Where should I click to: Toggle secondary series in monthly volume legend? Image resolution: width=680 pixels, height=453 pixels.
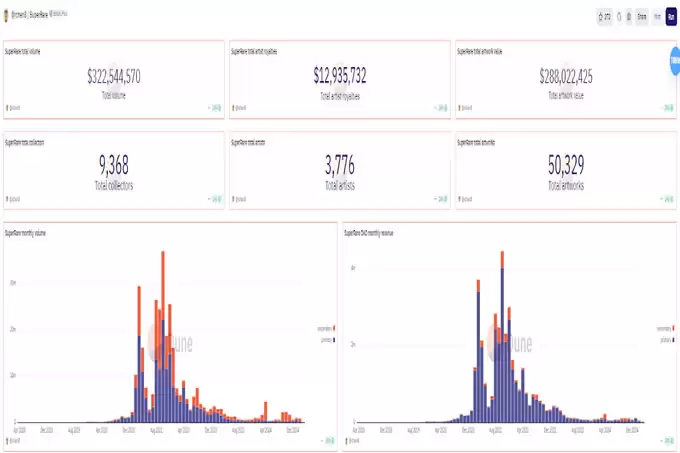tap(326, 329)
